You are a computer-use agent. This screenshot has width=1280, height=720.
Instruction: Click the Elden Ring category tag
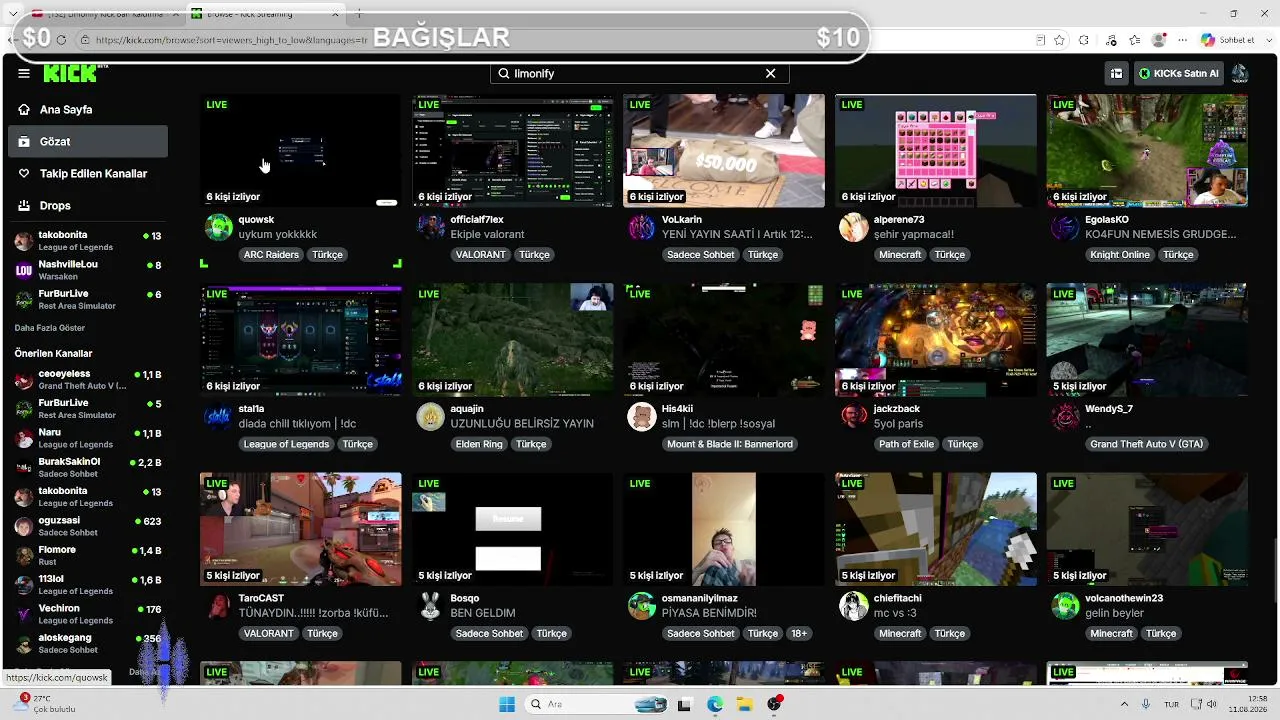tap(479, 444)
